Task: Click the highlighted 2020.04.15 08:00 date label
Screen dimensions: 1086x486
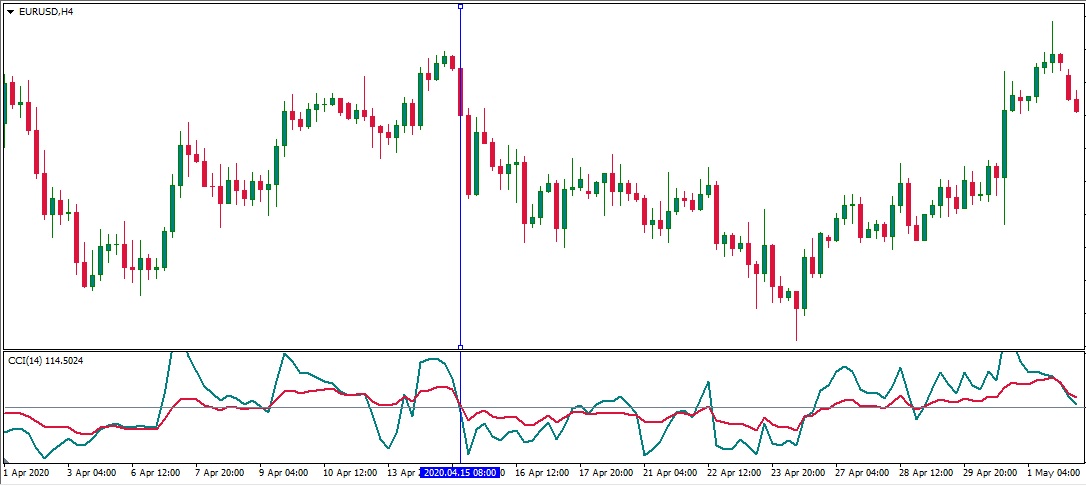Action: 460,473
